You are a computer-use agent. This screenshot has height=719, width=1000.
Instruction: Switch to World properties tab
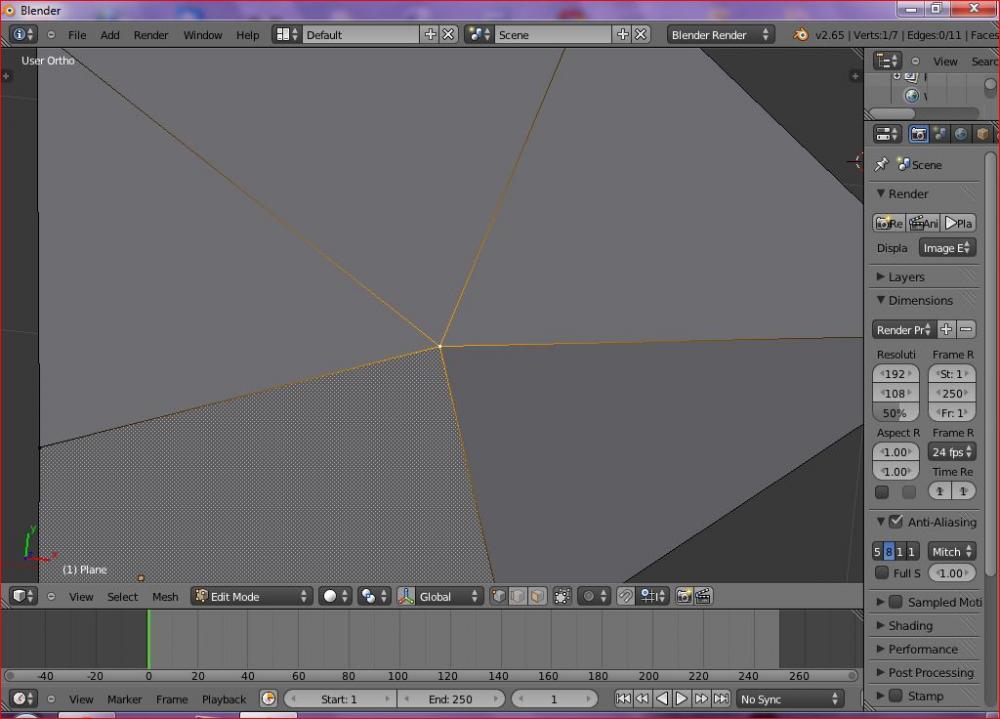[960, 134]
